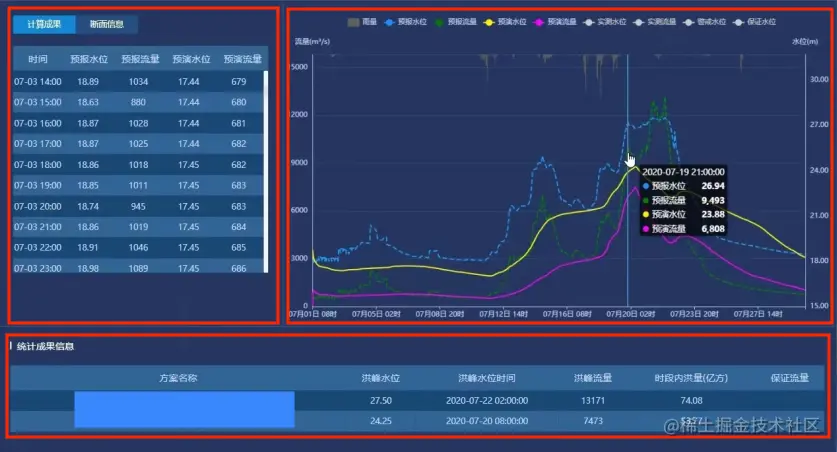Select the 07-03 21:00 row time cell
Screen dimensions: 837x452
pos(38,227)
